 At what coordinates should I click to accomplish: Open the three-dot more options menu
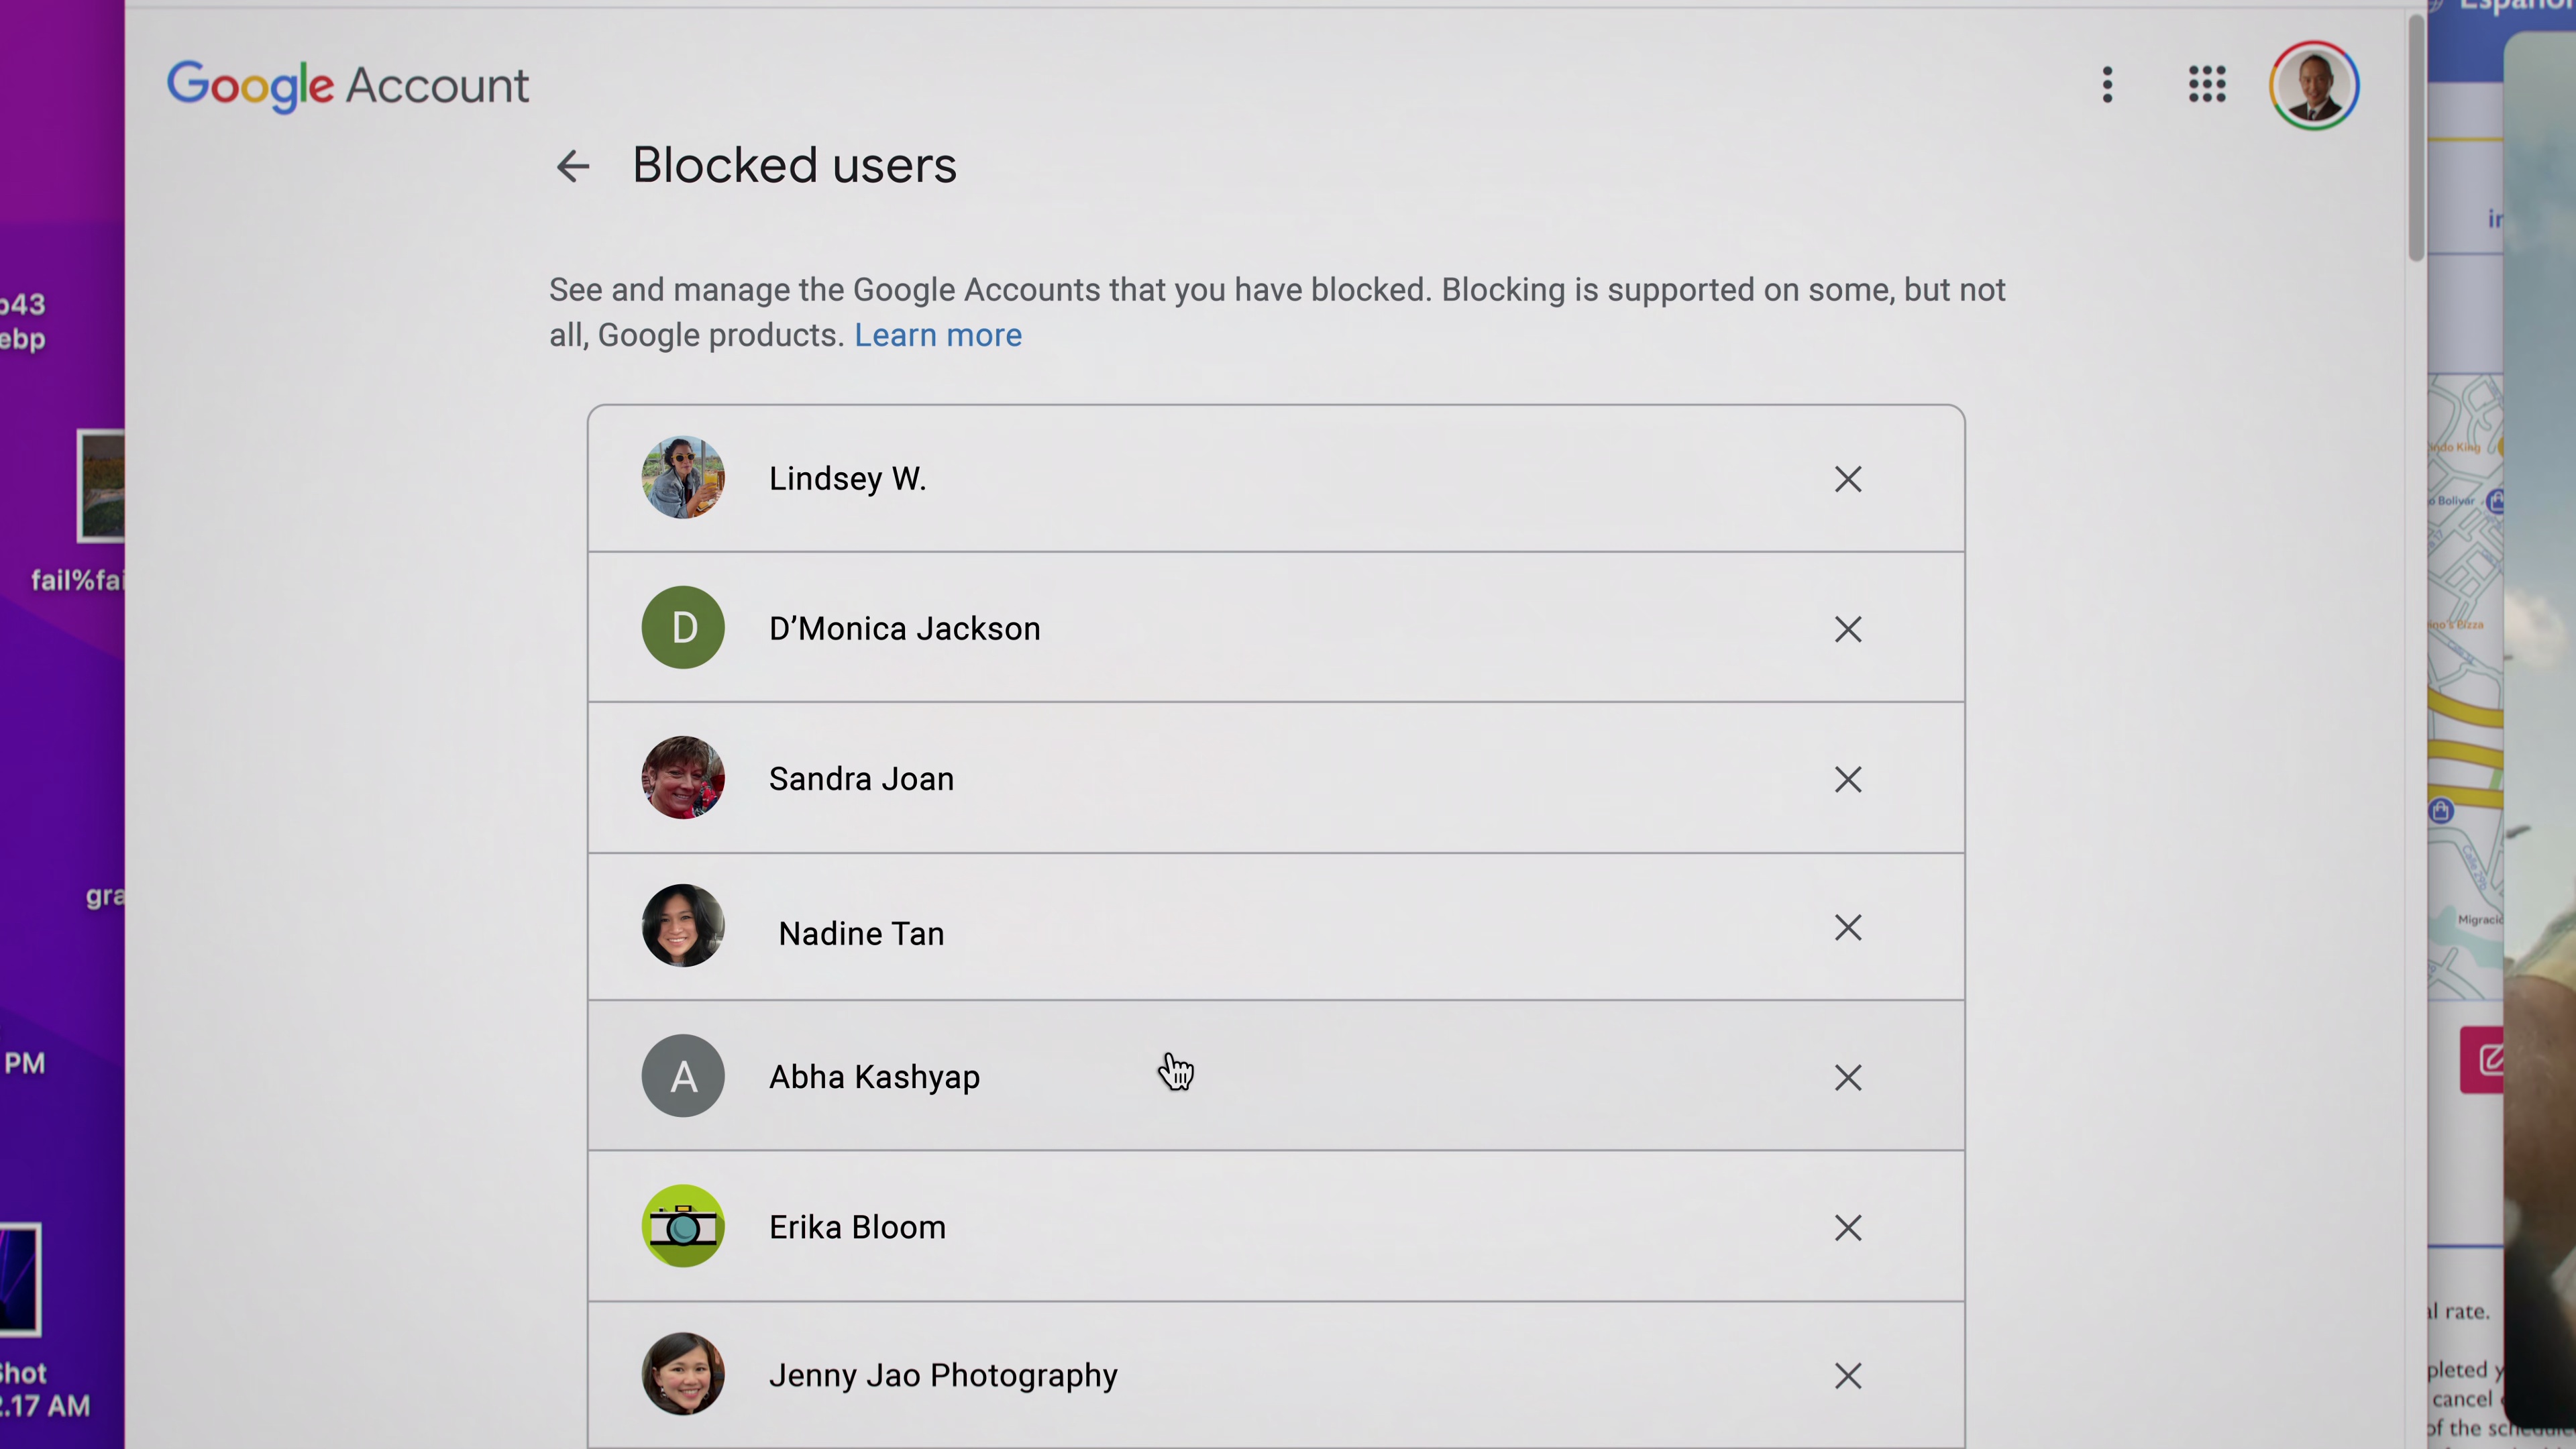click(2107, 85)
